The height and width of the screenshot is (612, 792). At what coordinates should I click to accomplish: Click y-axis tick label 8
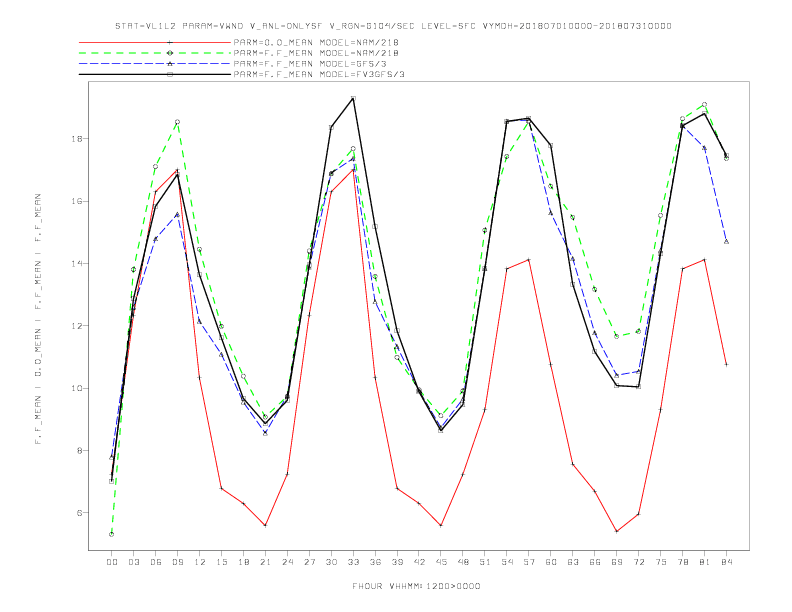79,450
